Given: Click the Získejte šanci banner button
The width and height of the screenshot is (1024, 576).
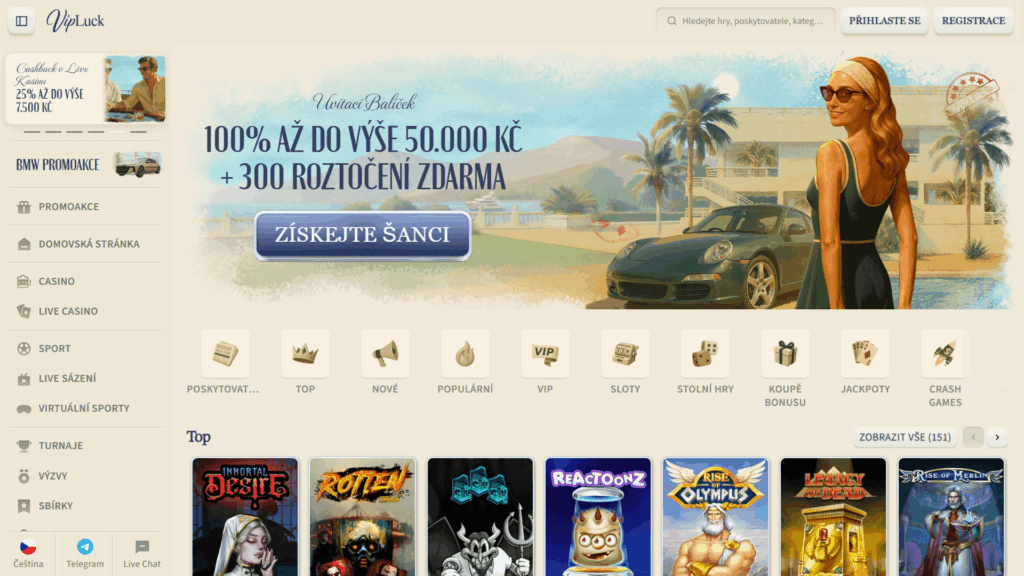Looking at the screenshot, I should 362,235.
